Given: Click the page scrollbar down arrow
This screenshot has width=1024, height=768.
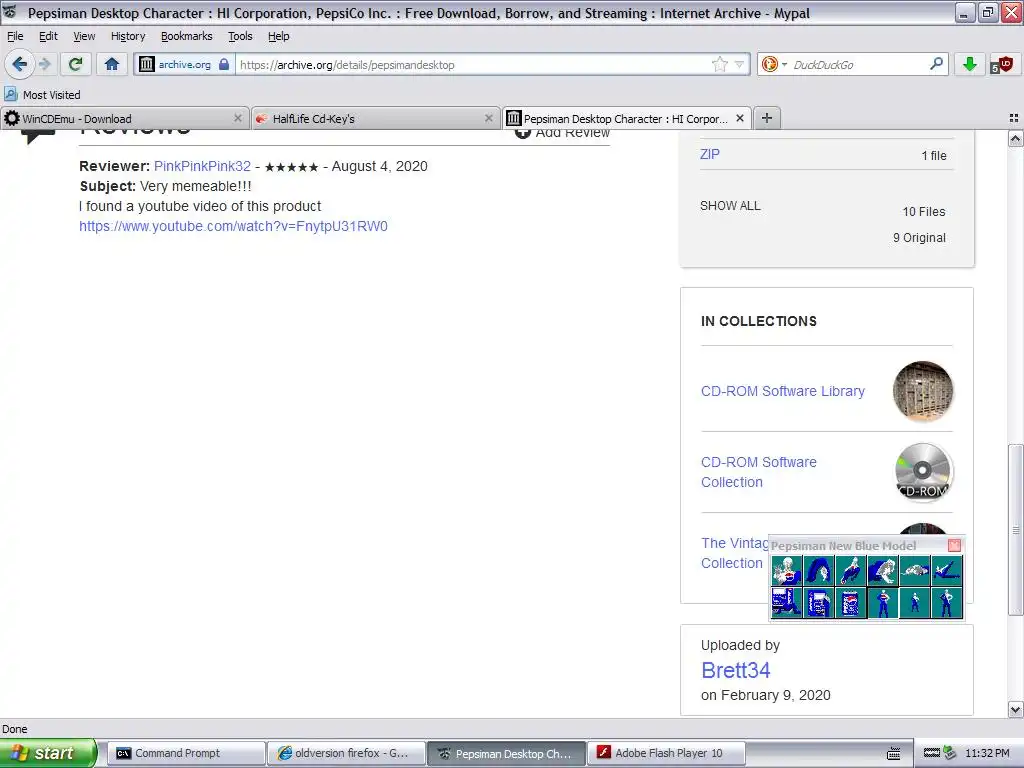Looking at the screenshot, I should (1015, 709).
